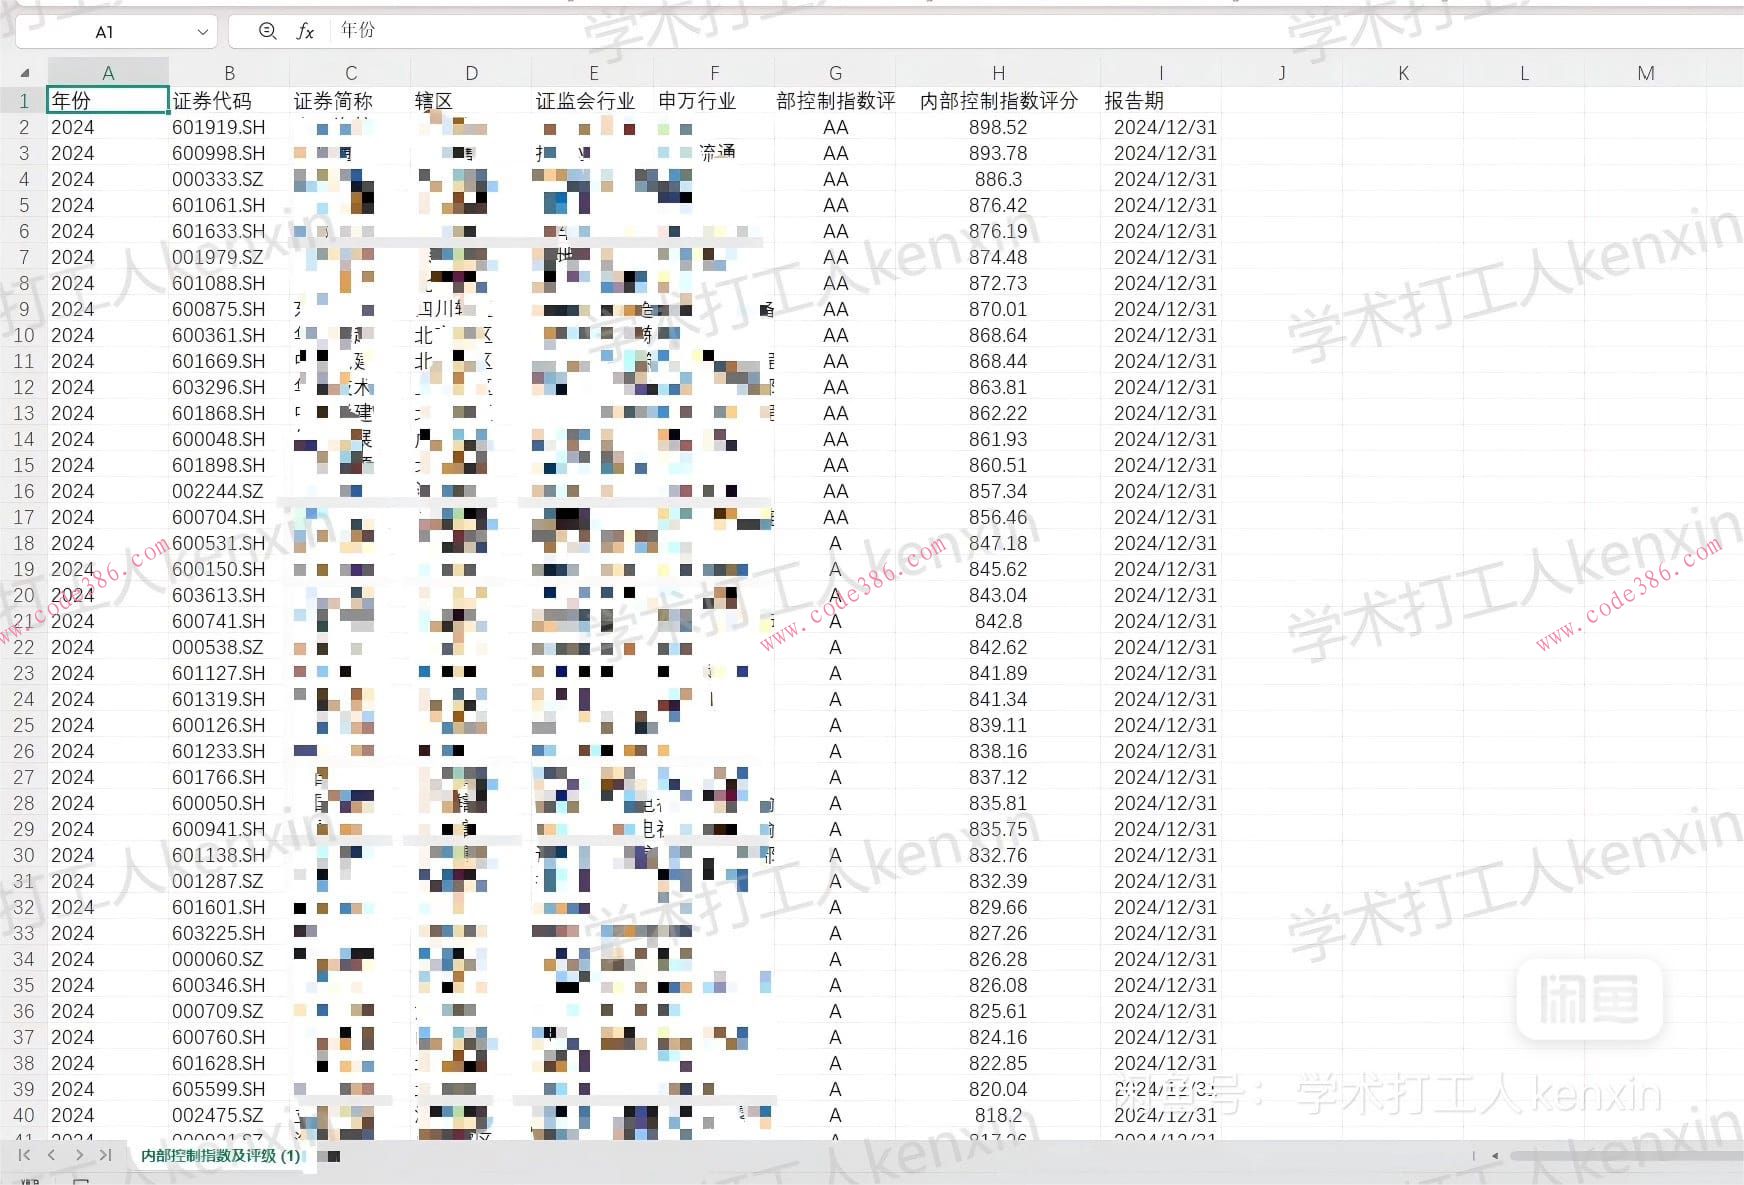Image resolution: width=1744 pixels, height=1185 pixels.
Task: Select the score cell 886.3
Action: (x=998, y=179)
